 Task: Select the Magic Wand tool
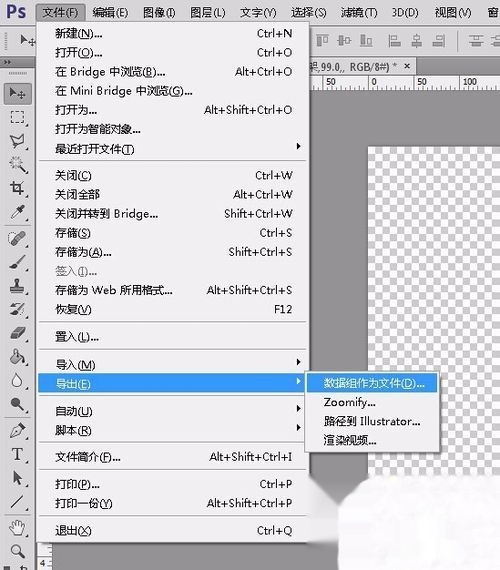click(x=17, y=165)
